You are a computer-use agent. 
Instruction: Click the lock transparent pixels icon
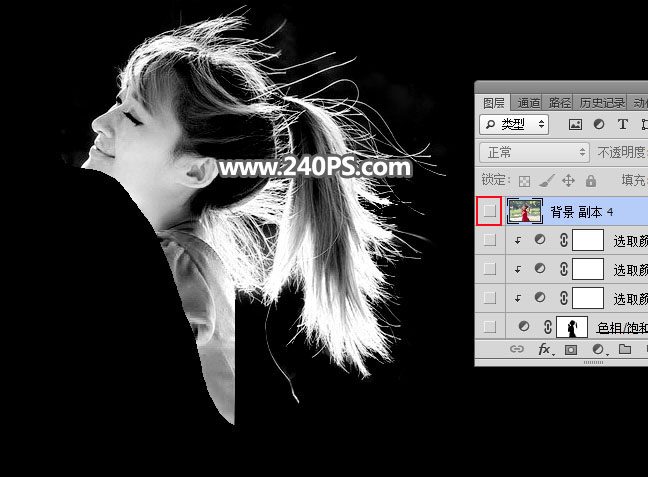[x=523, y=181]
